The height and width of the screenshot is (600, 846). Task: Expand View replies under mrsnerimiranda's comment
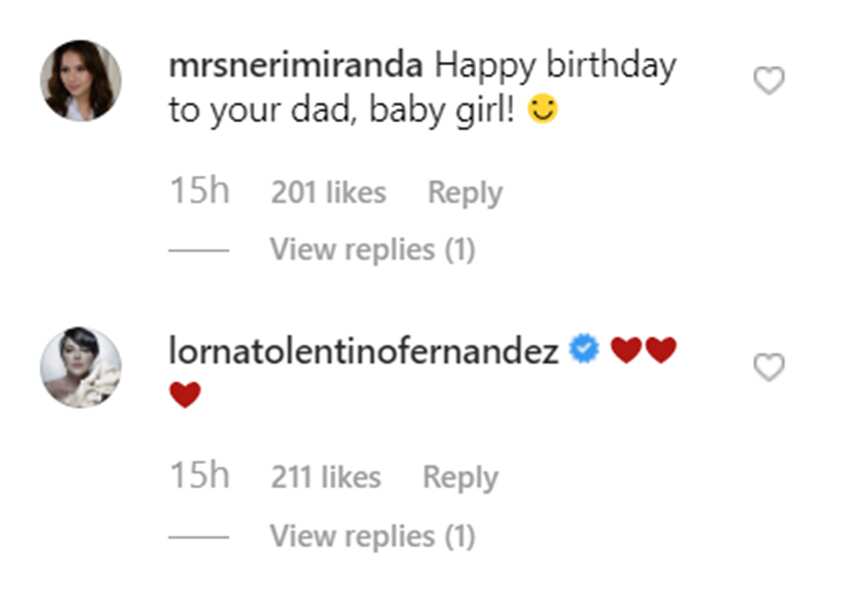(x=372, y=250)
